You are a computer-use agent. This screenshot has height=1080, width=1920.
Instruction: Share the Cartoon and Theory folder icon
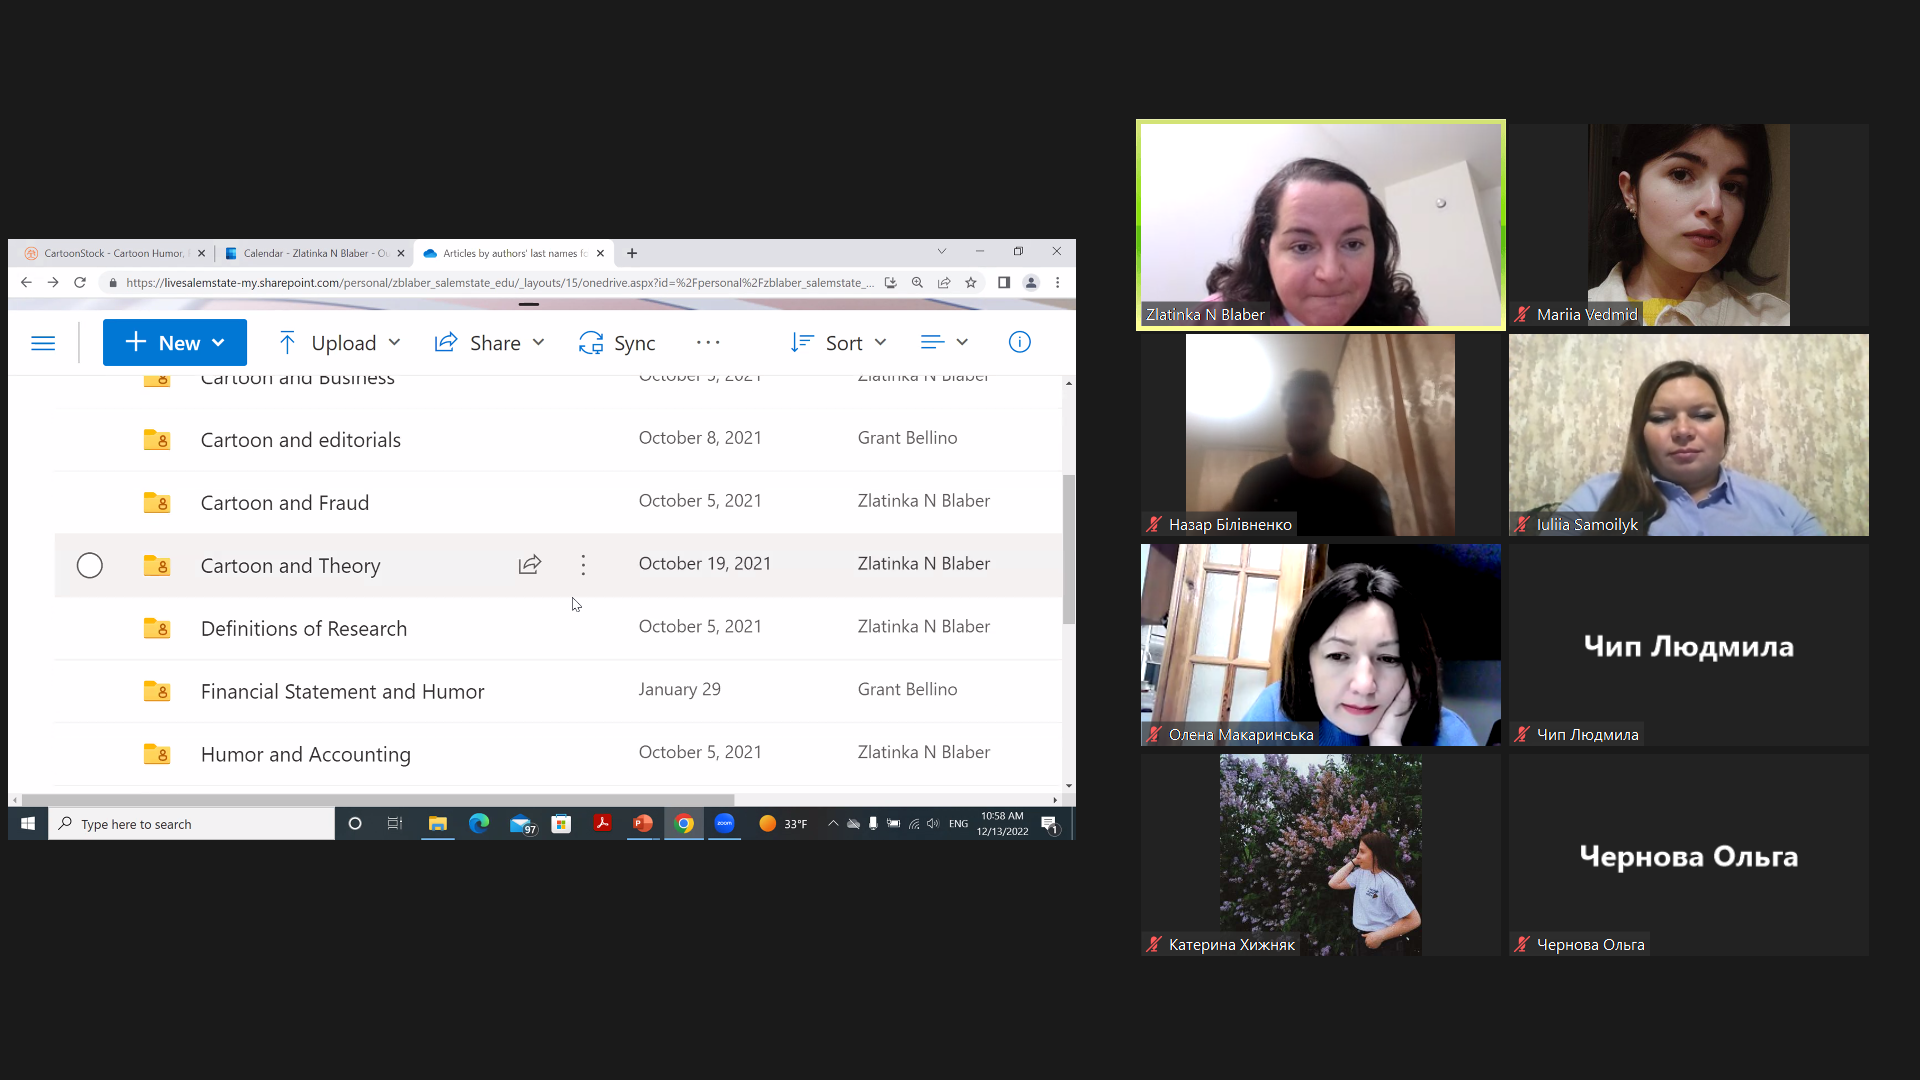[530, 565]
